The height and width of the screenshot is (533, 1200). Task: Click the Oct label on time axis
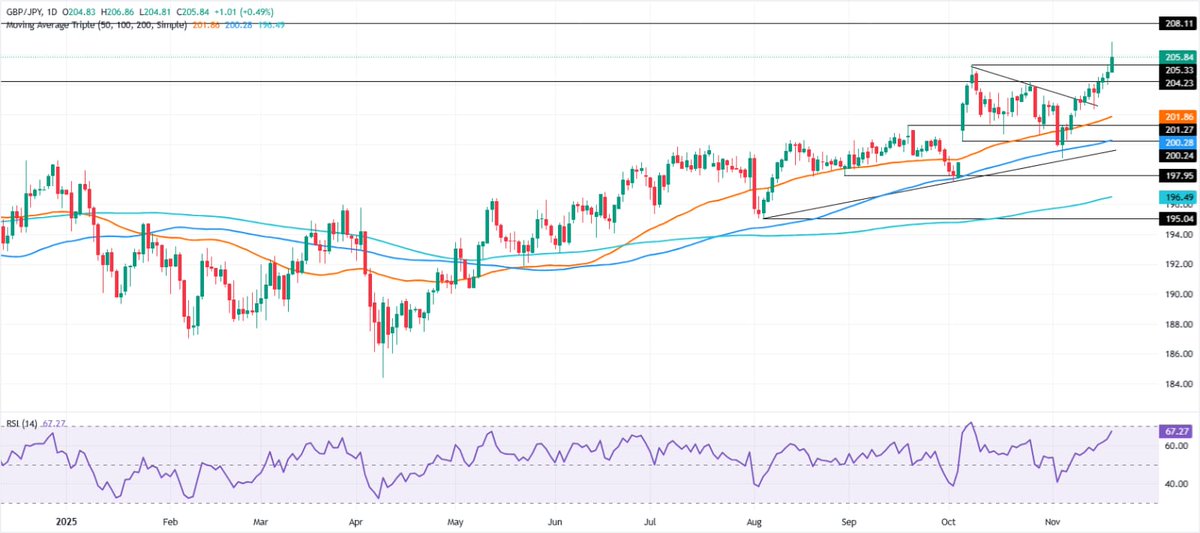click(x=948, y=522)
